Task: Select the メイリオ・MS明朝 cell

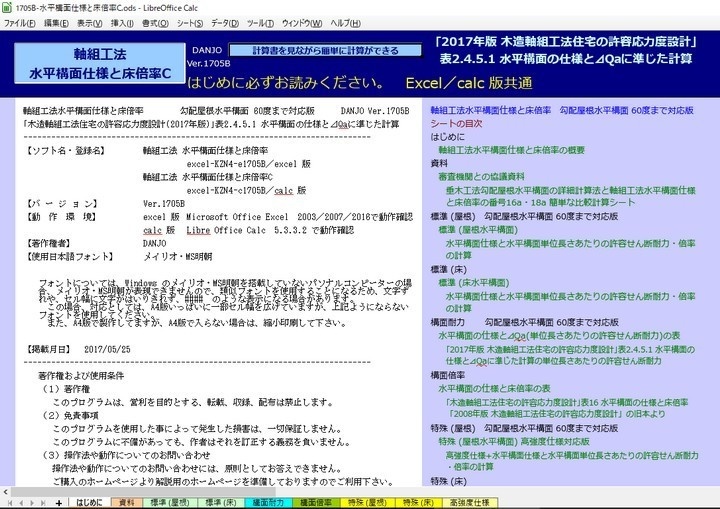Action: point(178,257)
